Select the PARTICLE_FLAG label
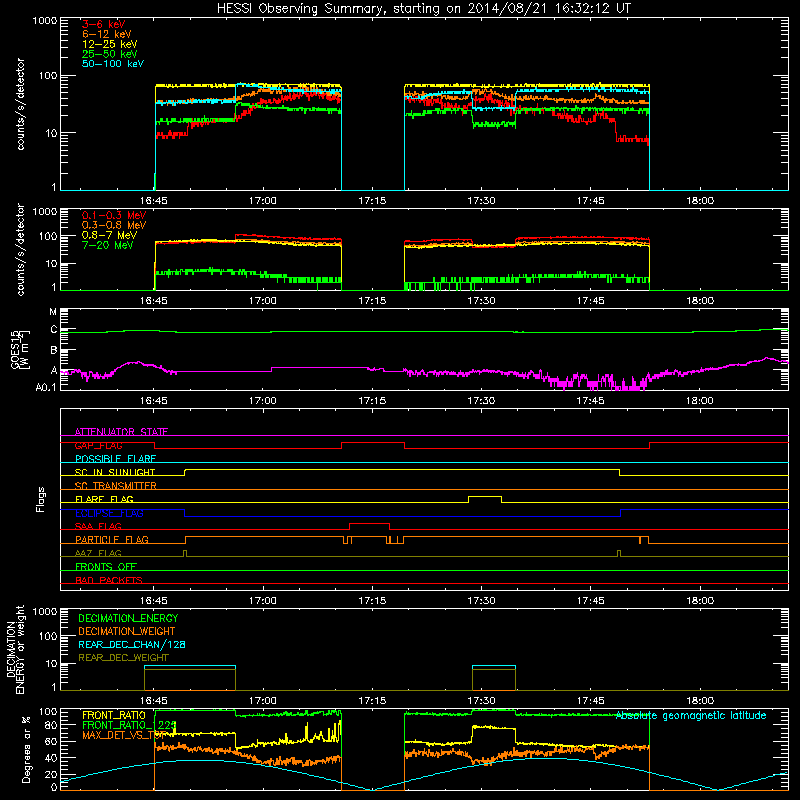Image resolution: width=800 pixels, height=800 pixels. [112, 539]
